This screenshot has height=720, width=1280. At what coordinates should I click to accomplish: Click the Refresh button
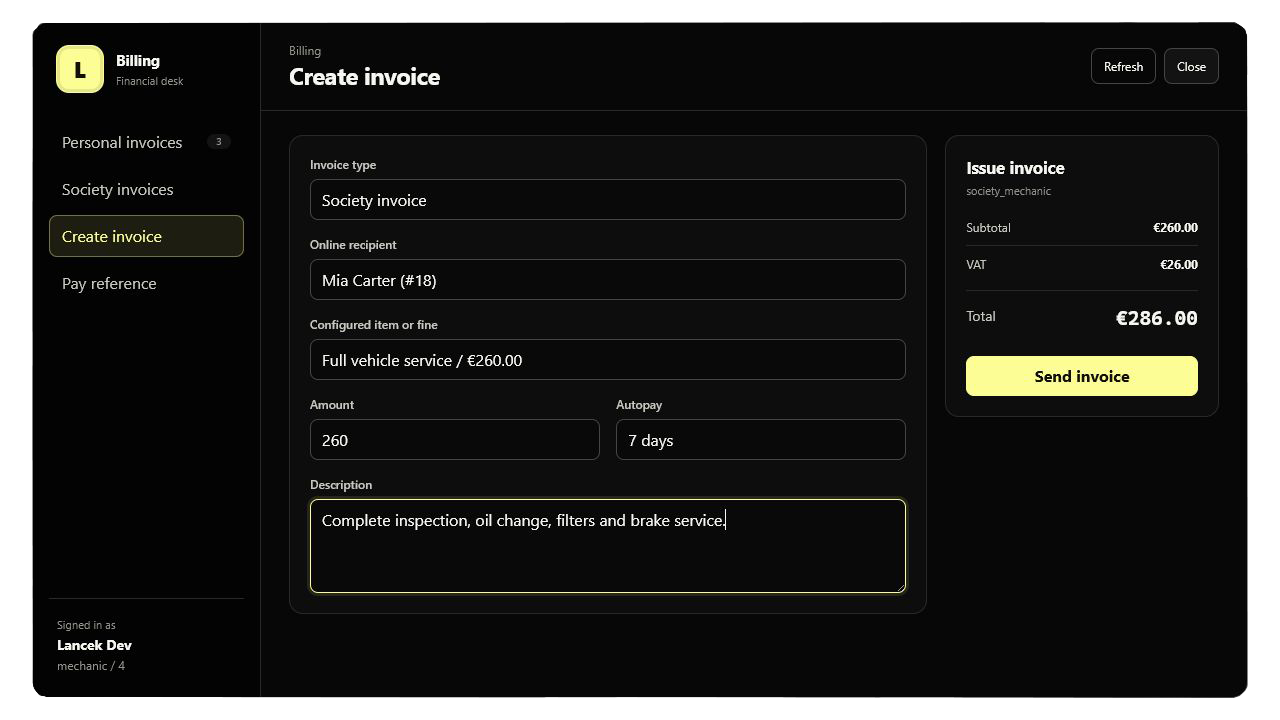(x=1123, y=66)
